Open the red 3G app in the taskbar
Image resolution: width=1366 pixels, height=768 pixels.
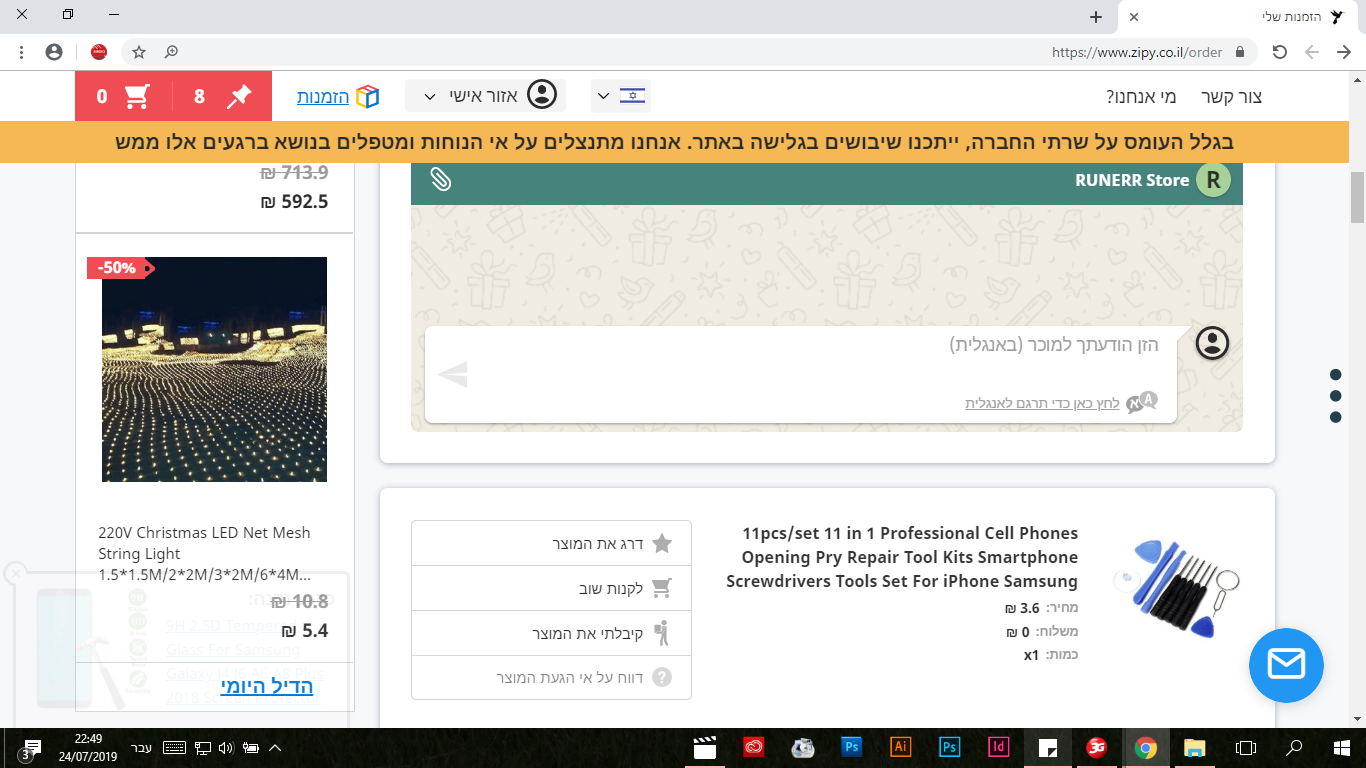click(1097, 747)
